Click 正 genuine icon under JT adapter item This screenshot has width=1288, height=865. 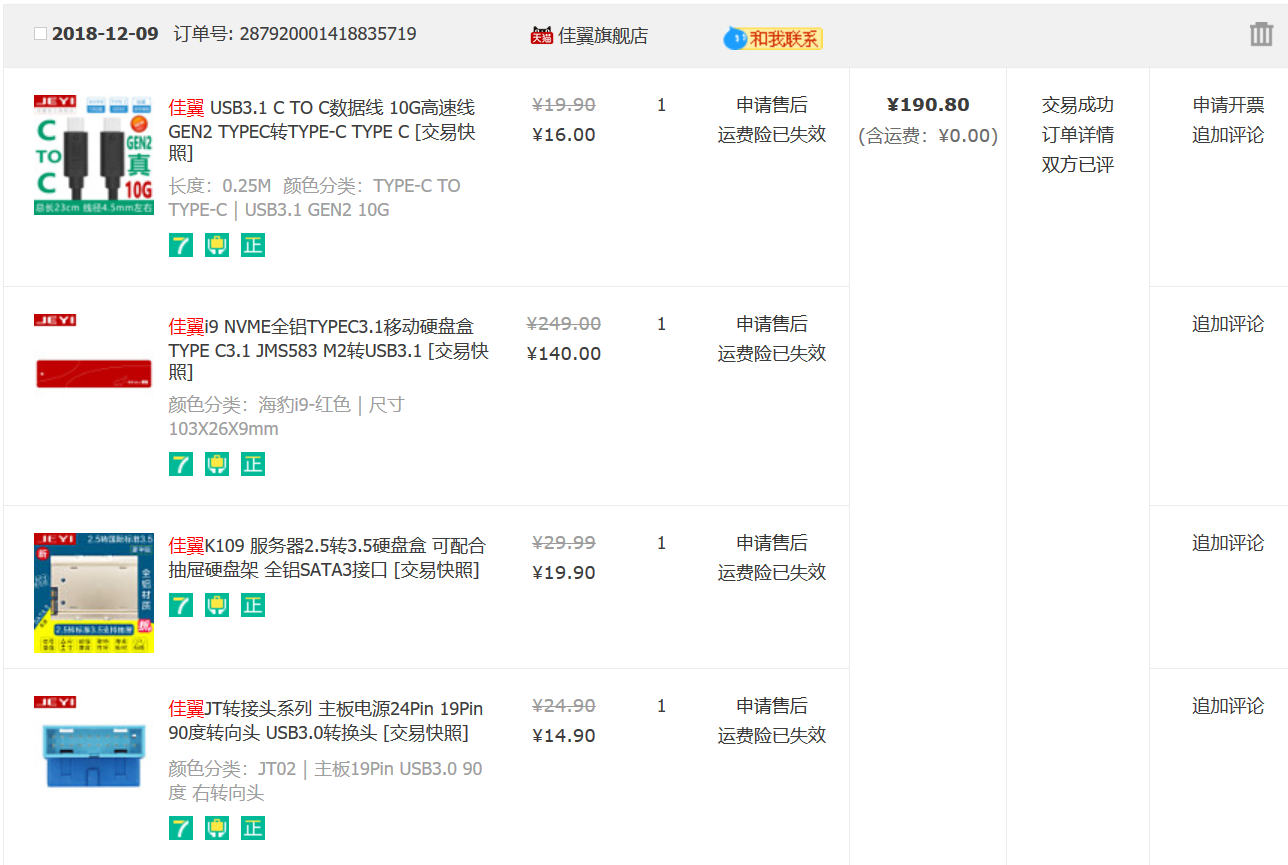click(x=253, y=828)
